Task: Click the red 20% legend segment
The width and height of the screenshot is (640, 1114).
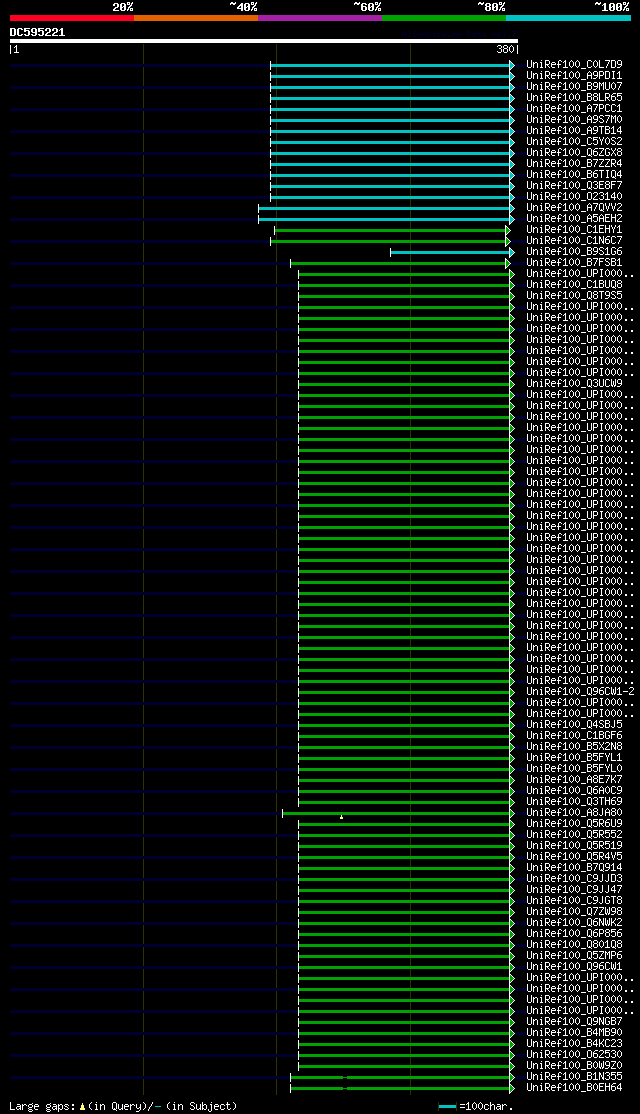Action: (x=72, y=18)
